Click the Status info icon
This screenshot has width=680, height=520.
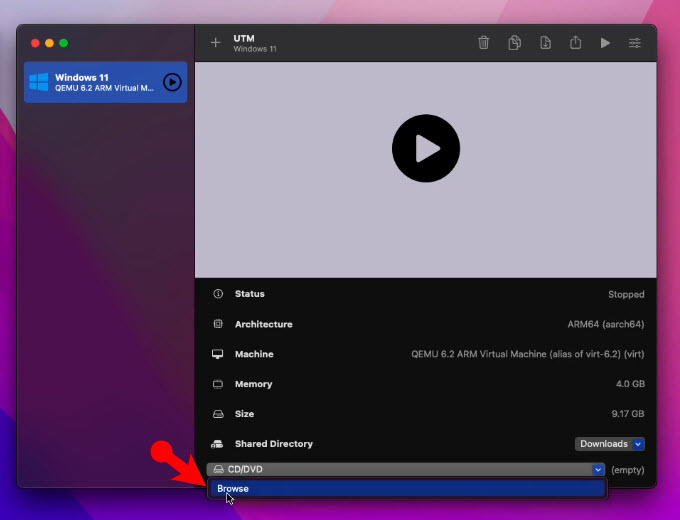pyautogui.click(x=218, y=294)
